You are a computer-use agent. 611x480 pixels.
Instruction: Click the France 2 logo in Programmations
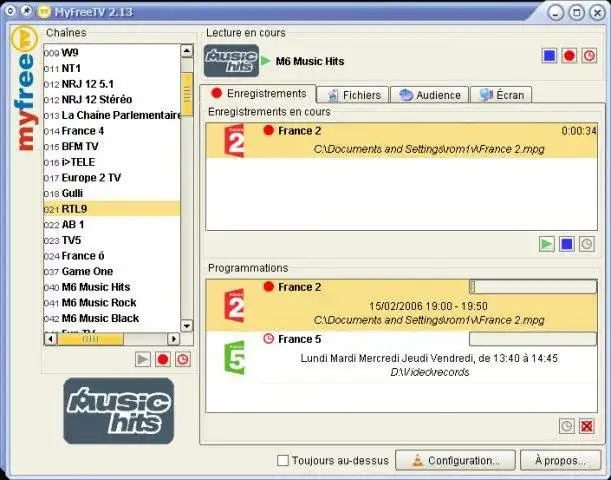pos(235,305)
